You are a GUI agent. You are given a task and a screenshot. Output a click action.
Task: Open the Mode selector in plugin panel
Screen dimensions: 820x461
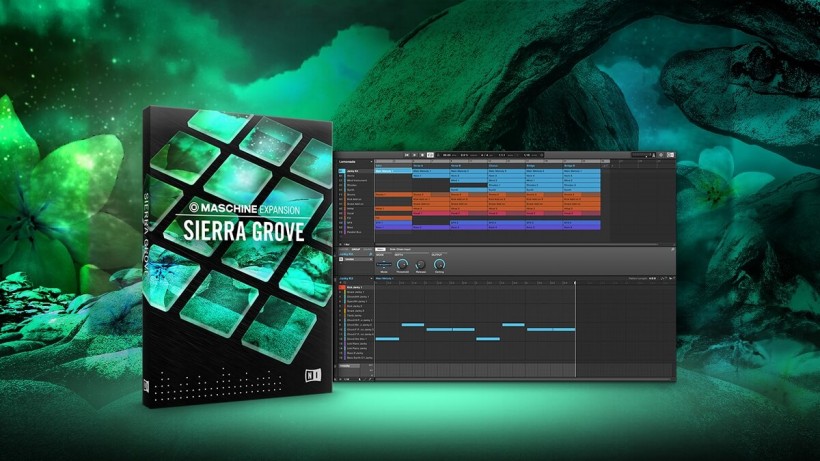pyautogui.click(x=384, y=264)
